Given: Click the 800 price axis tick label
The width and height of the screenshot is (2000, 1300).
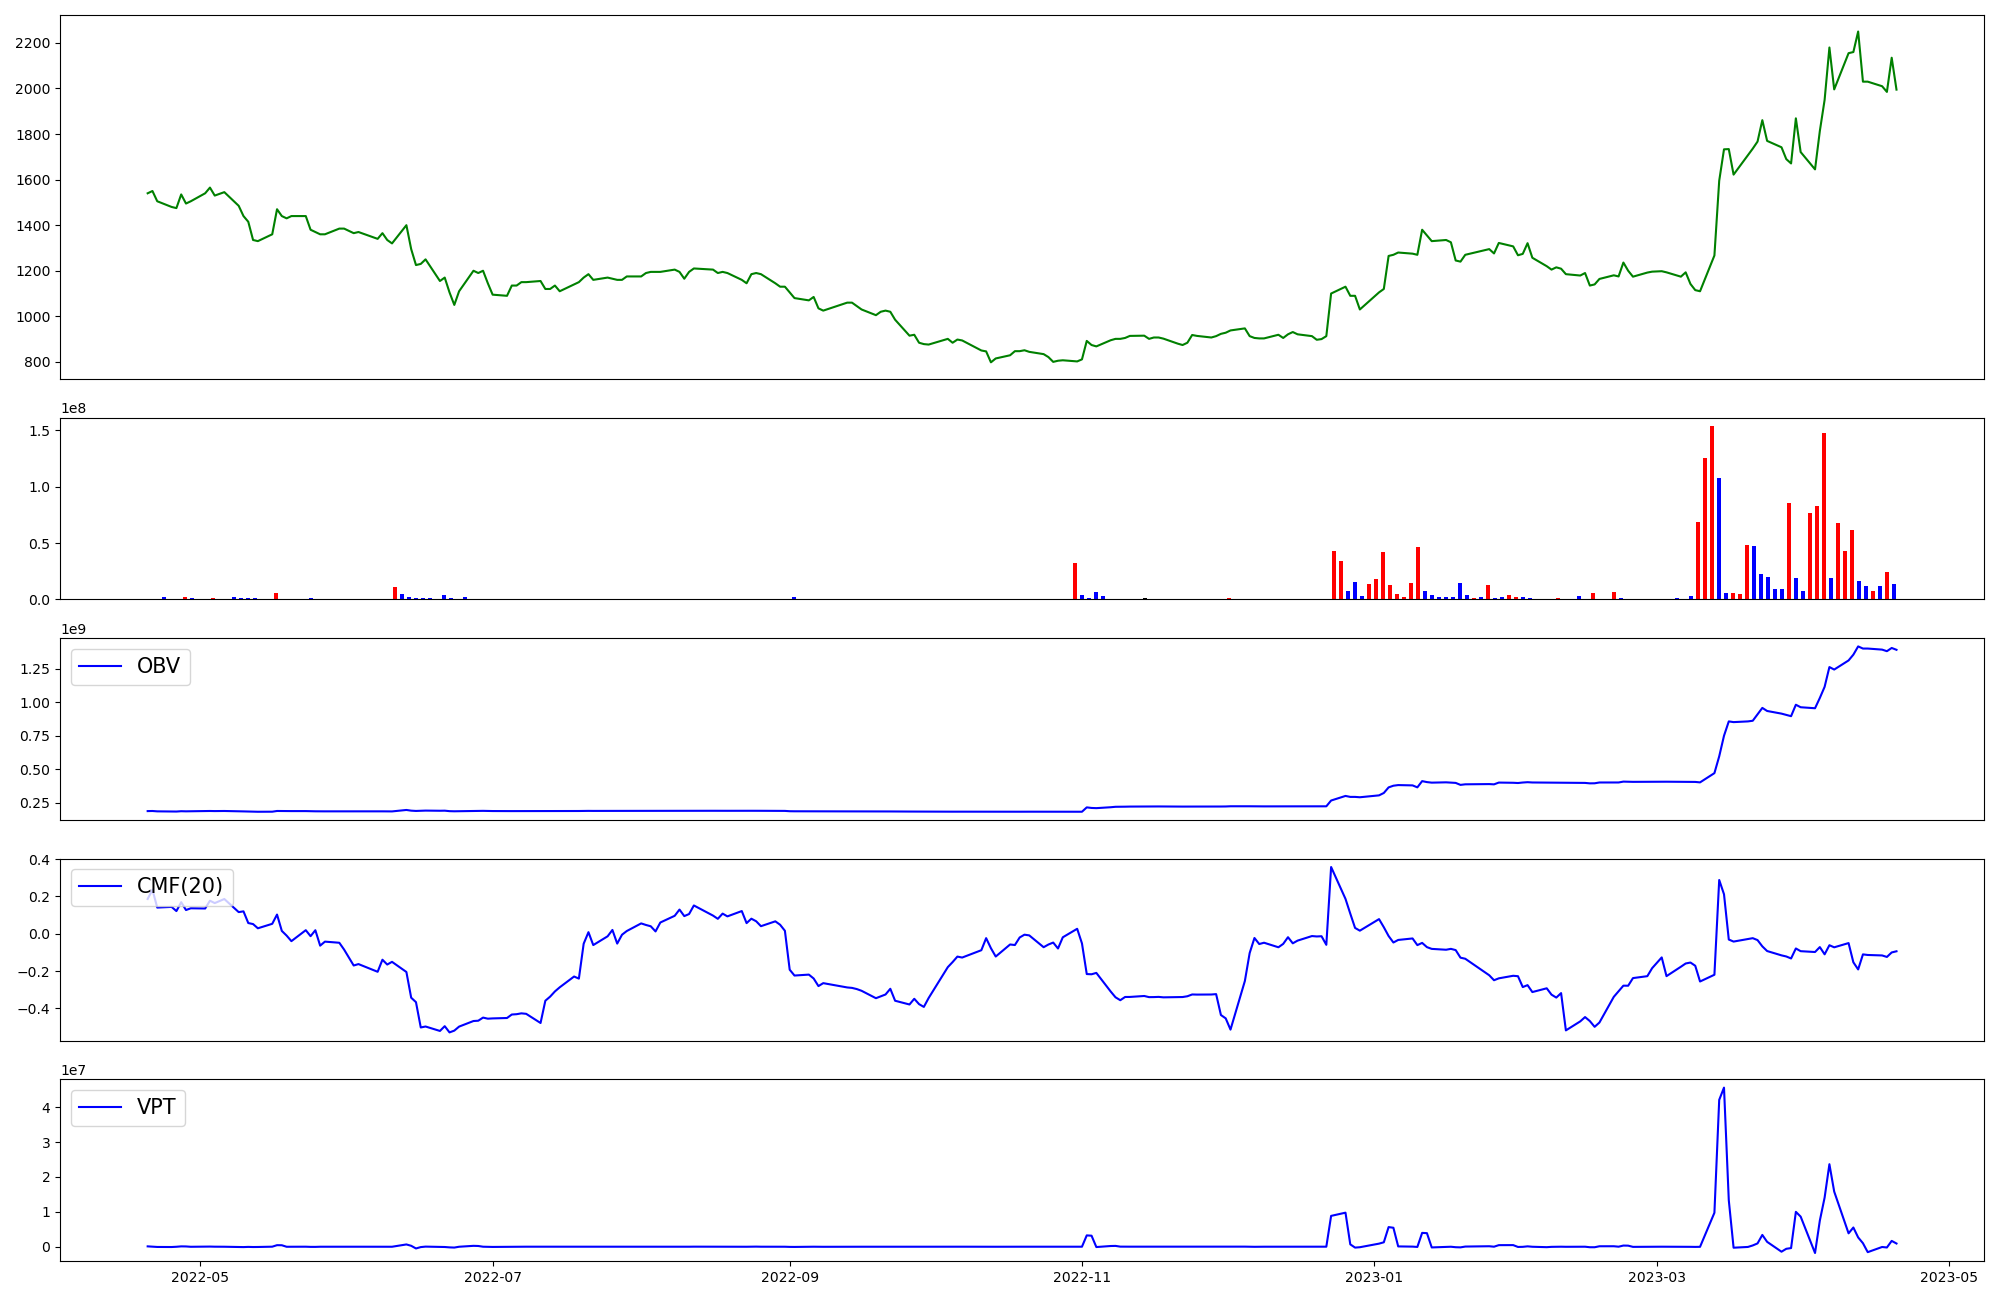Looking at the screenshot, I should click(x=37, y=362).
